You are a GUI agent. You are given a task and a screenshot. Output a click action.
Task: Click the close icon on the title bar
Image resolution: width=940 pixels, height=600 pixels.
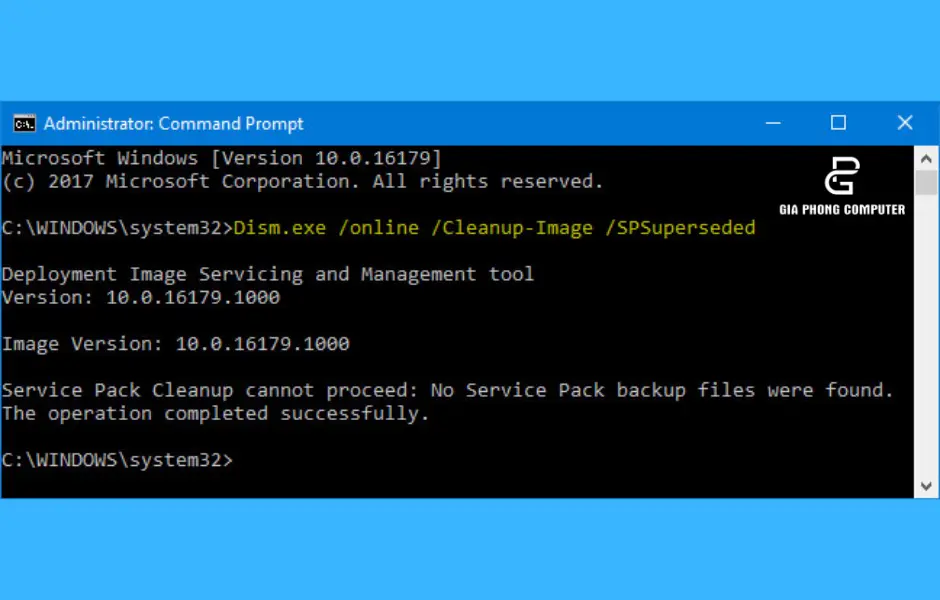coord(905,123)
